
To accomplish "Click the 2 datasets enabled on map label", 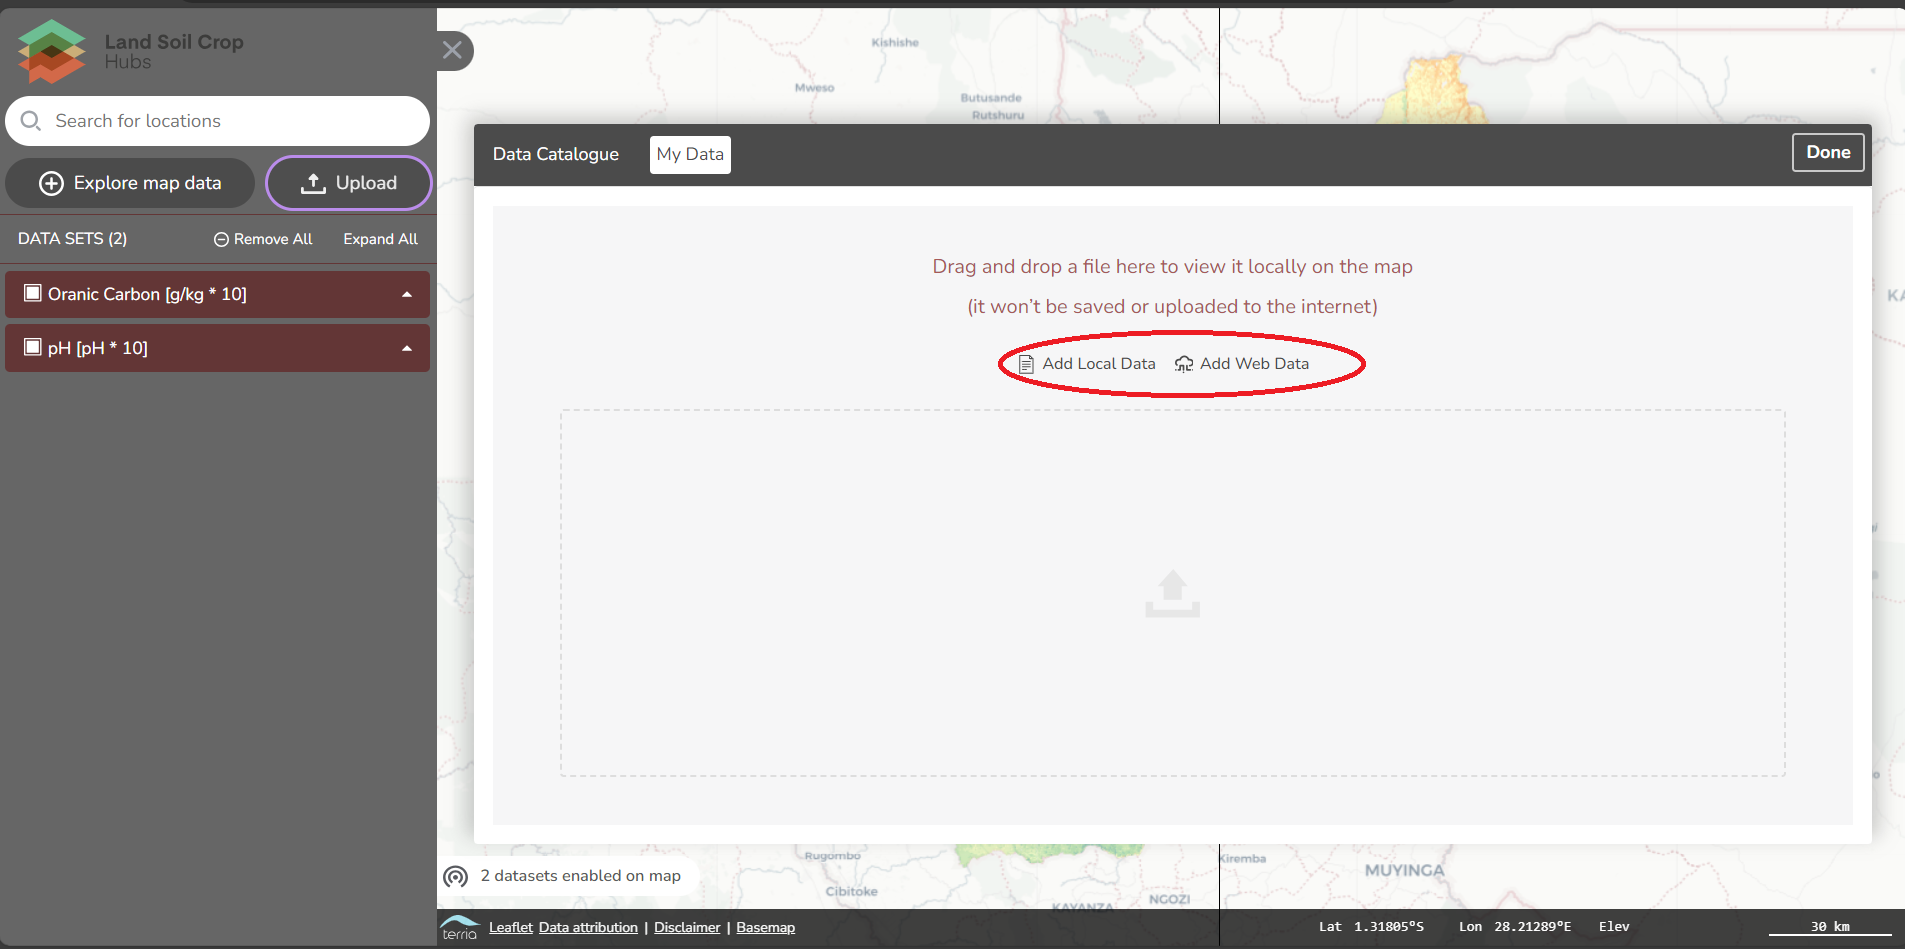I will point(580,876).
